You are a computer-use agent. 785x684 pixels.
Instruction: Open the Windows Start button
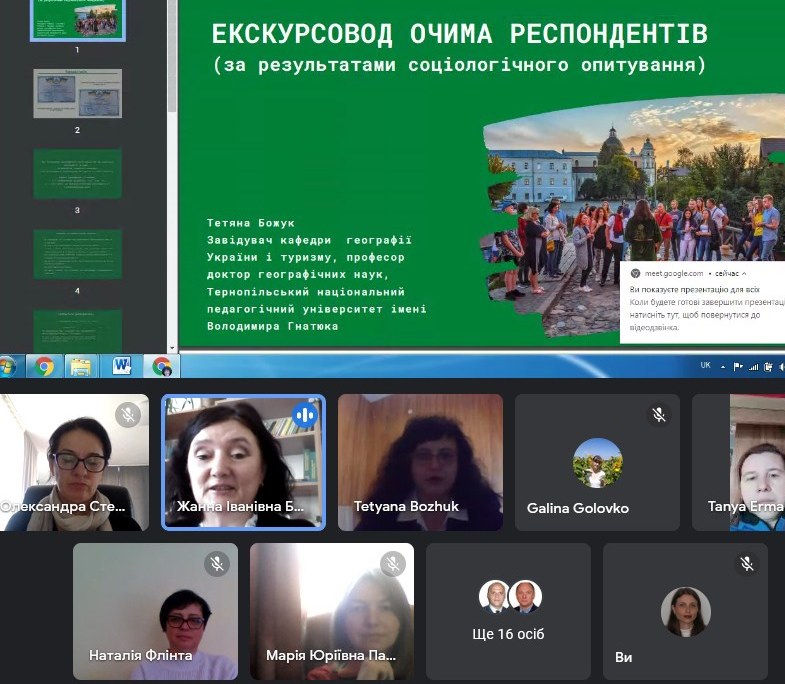[7, 367]
